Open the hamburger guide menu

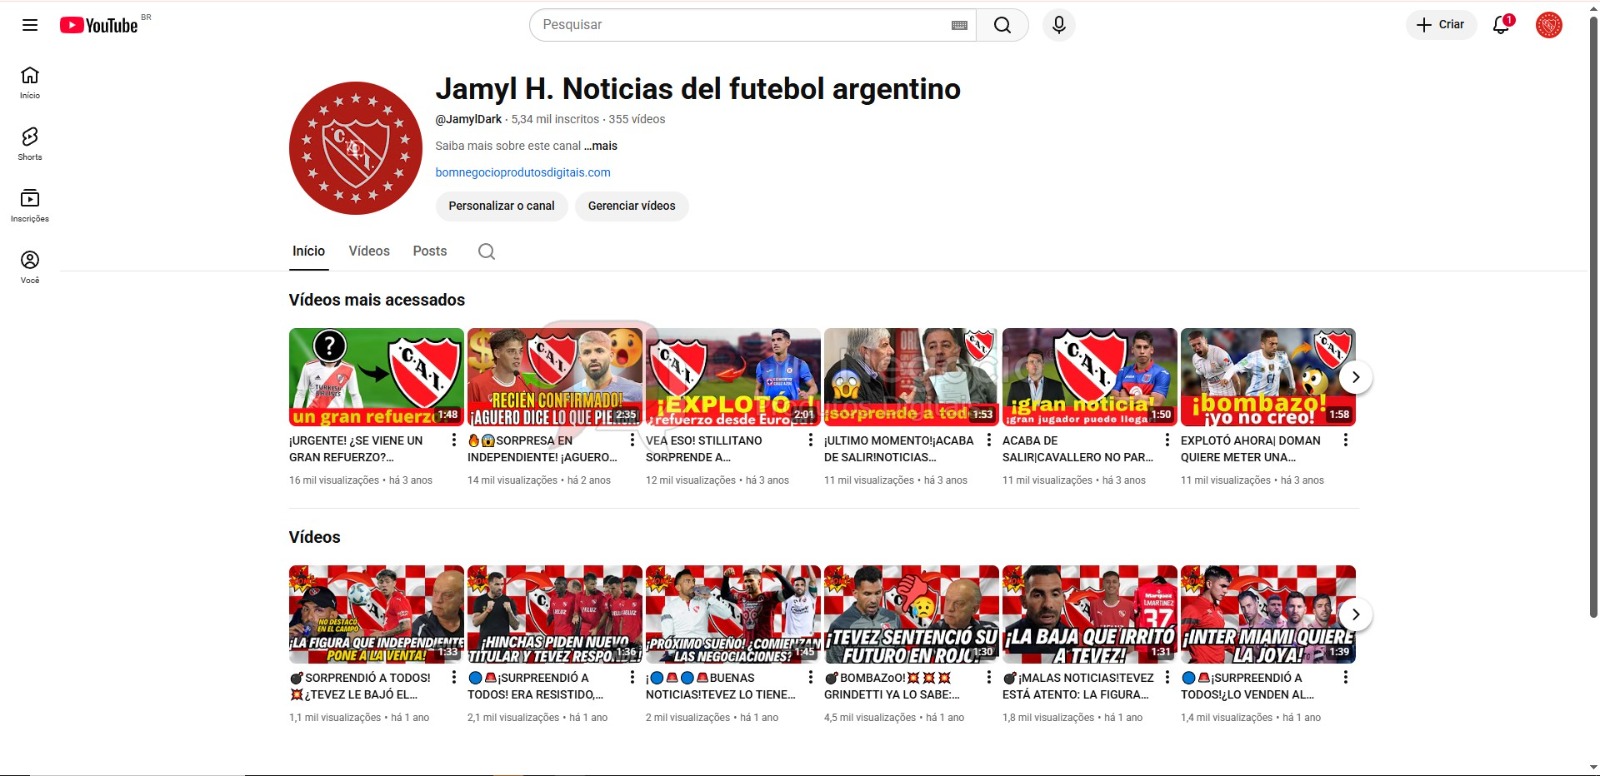pyautogui.click(x=30, y=25)
